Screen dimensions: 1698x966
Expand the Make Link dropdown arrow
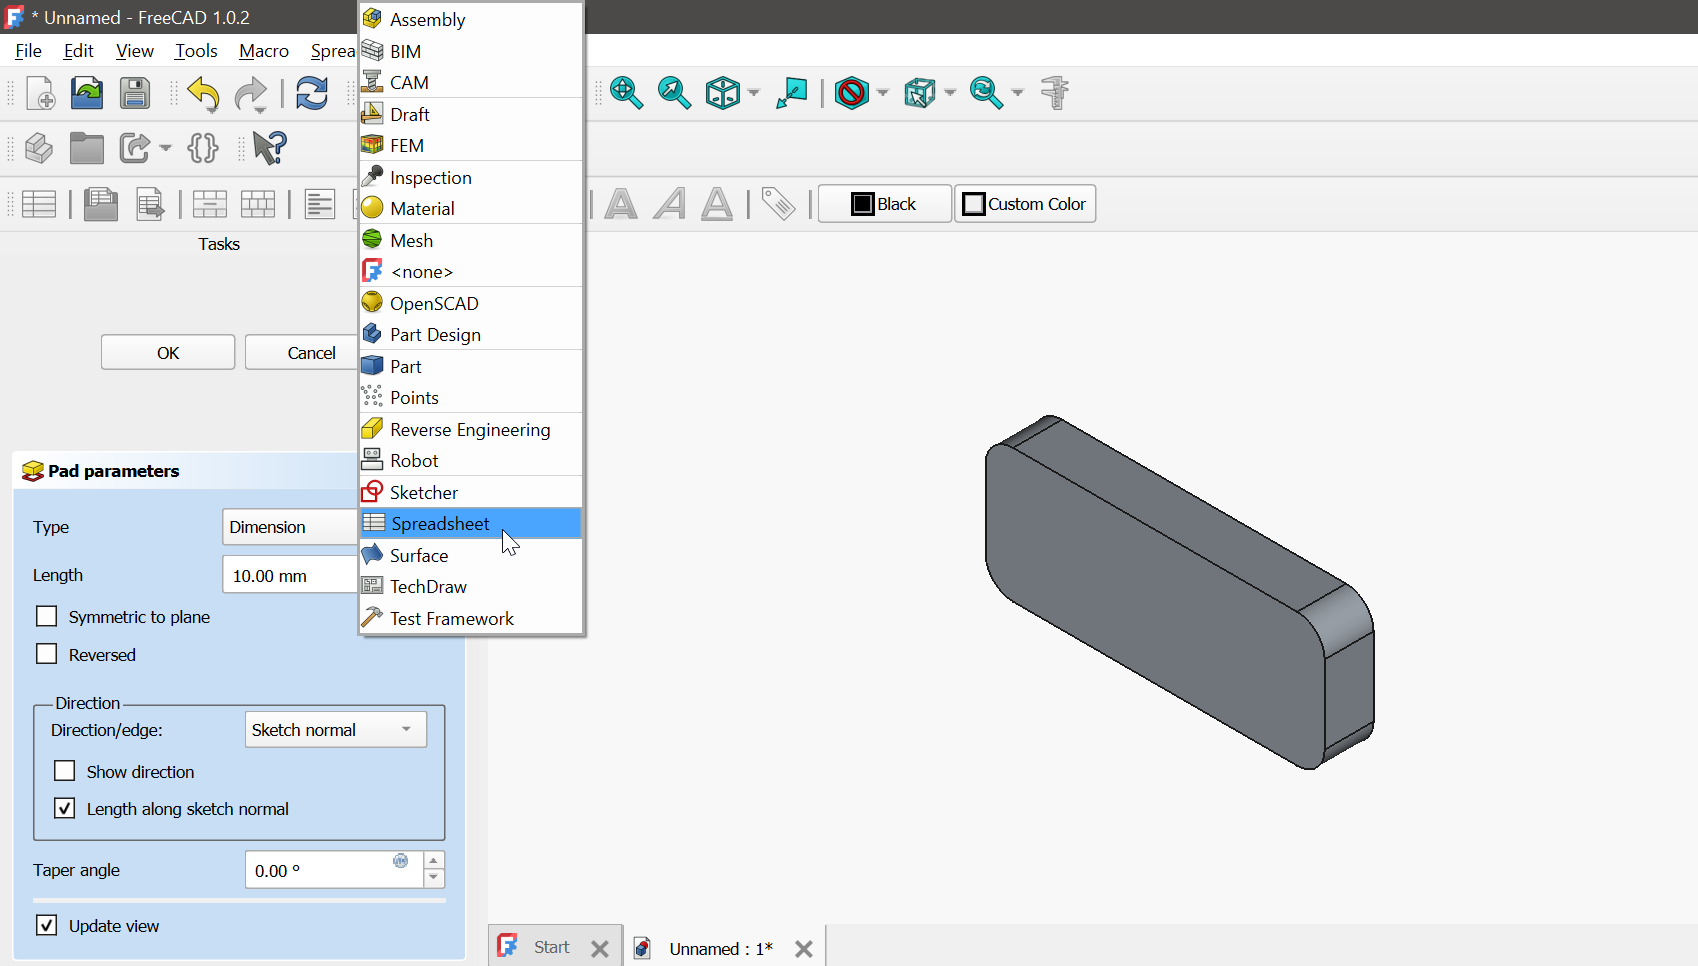[x=166, y=148]
